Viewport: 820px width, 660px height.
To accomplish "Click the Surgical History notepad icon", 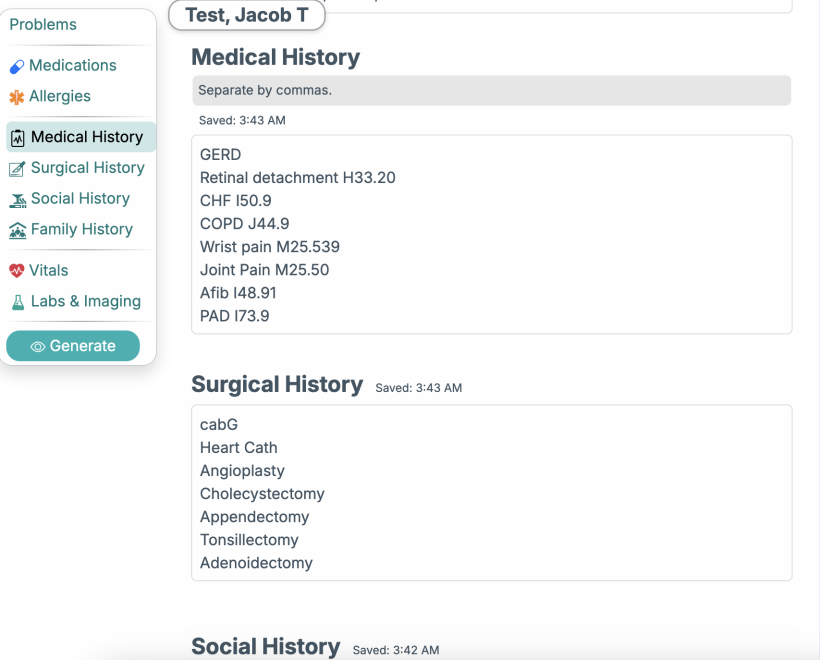I will 17,169.
